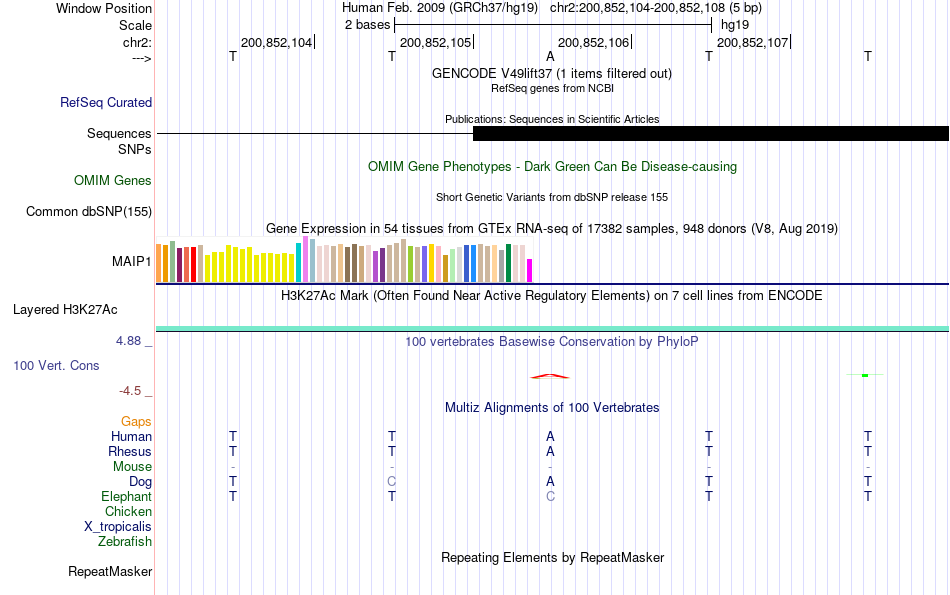Click the teal H3K27Ac signal band
Screen dimensions: 950x595
pyautogui.click(x=553, y=328)
